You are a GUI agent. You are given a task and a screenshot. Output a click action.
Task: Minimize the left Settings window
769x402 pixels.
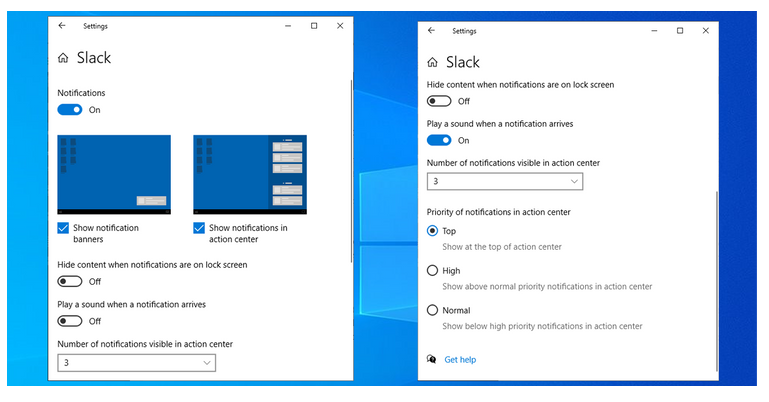coord(288,26)
